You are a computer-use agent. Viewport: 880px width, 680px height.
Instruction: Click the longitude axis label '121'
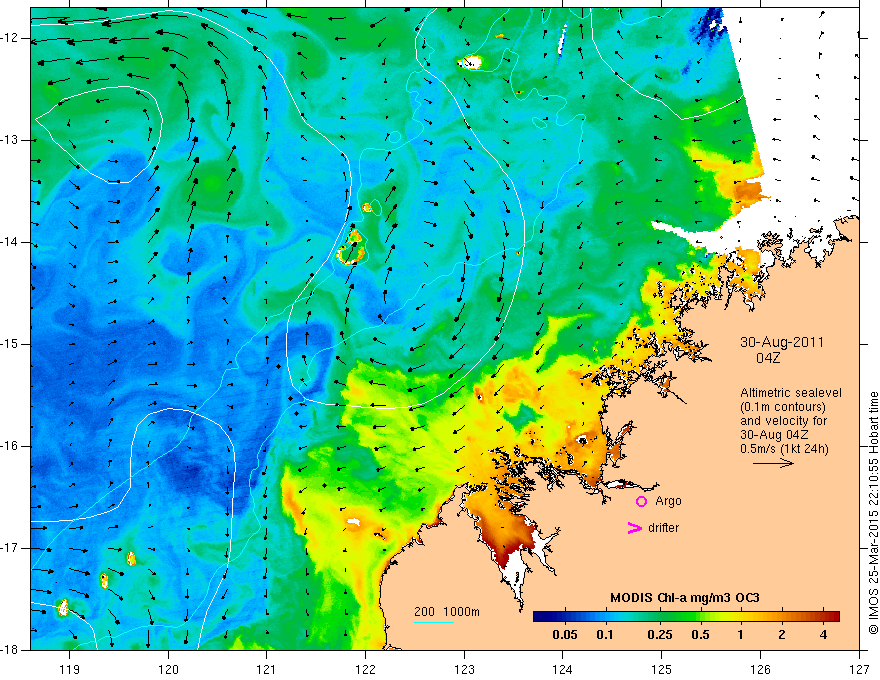267,669
